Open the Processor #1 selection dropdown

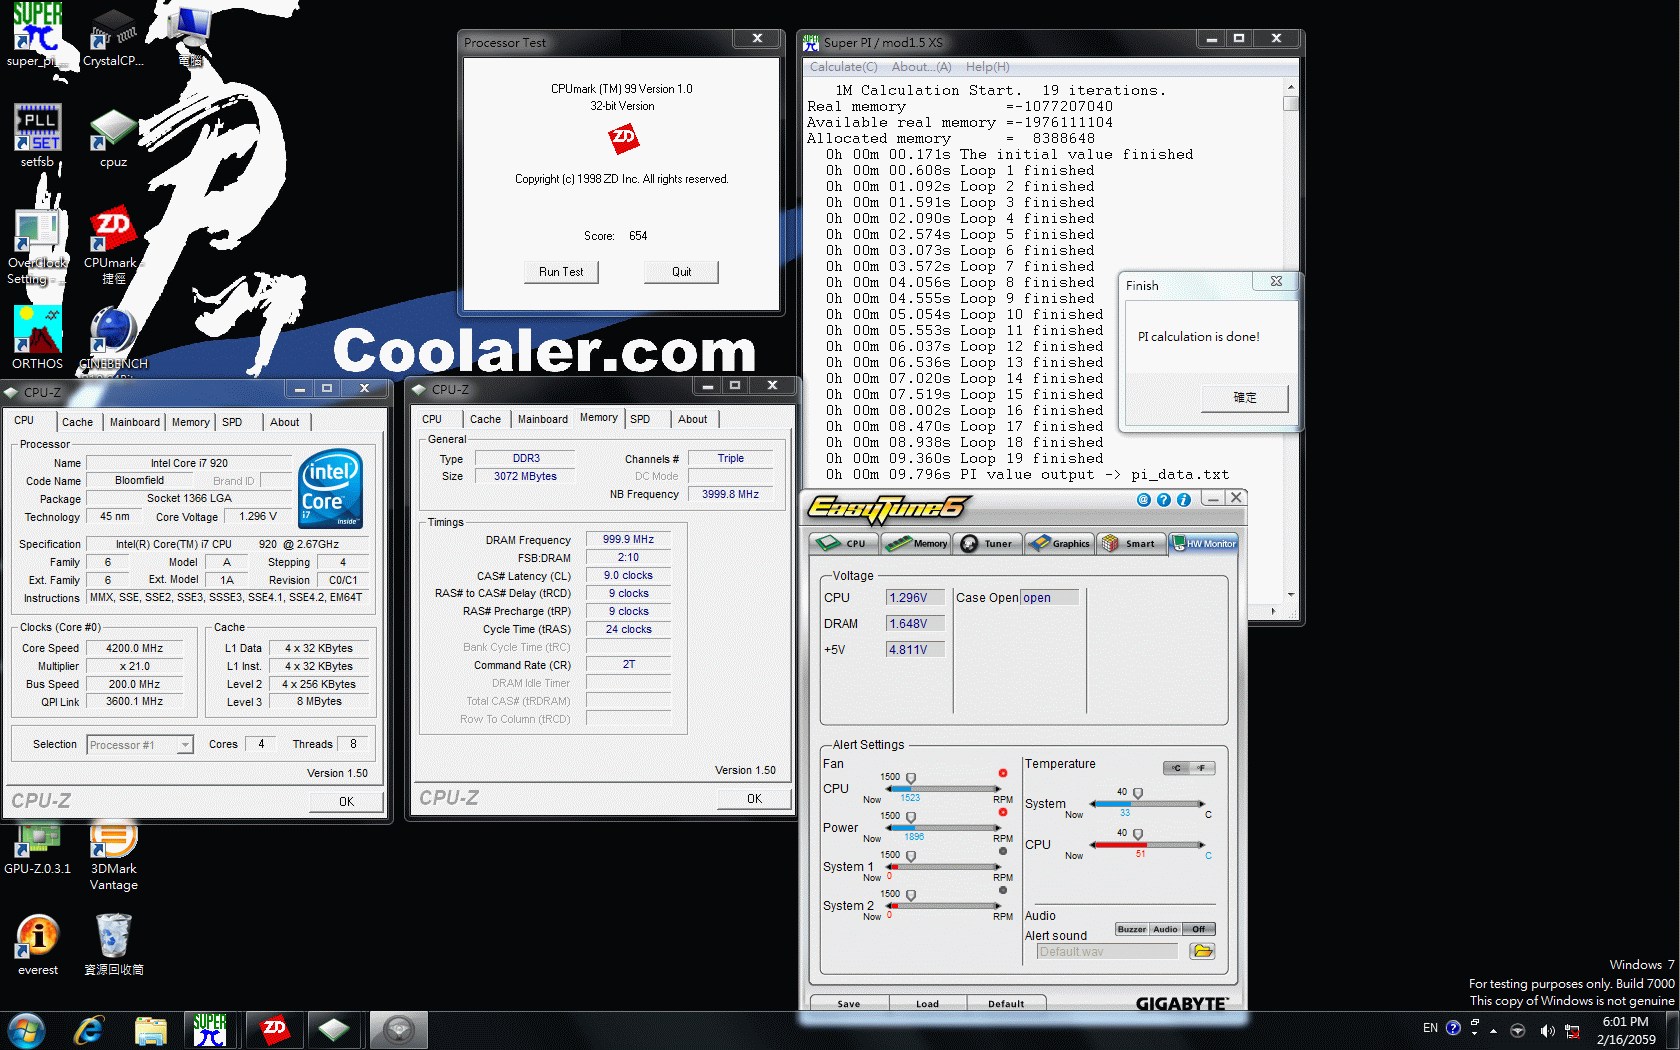[x=140, y=745]
